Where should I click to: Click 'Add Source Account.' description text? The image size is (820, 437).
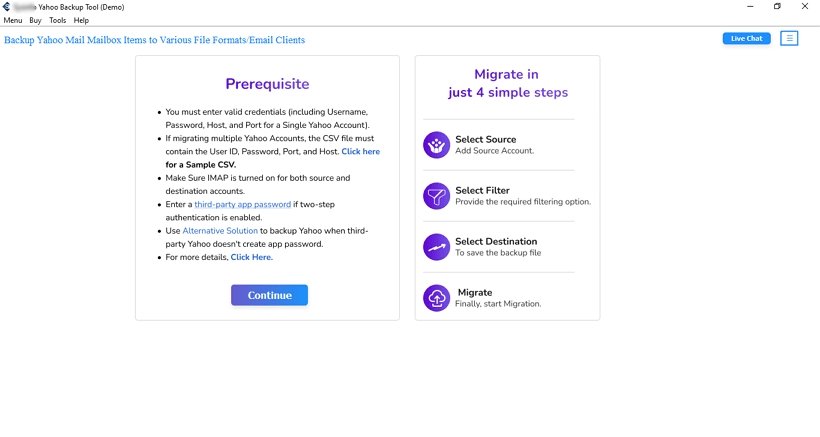[494, 151]
